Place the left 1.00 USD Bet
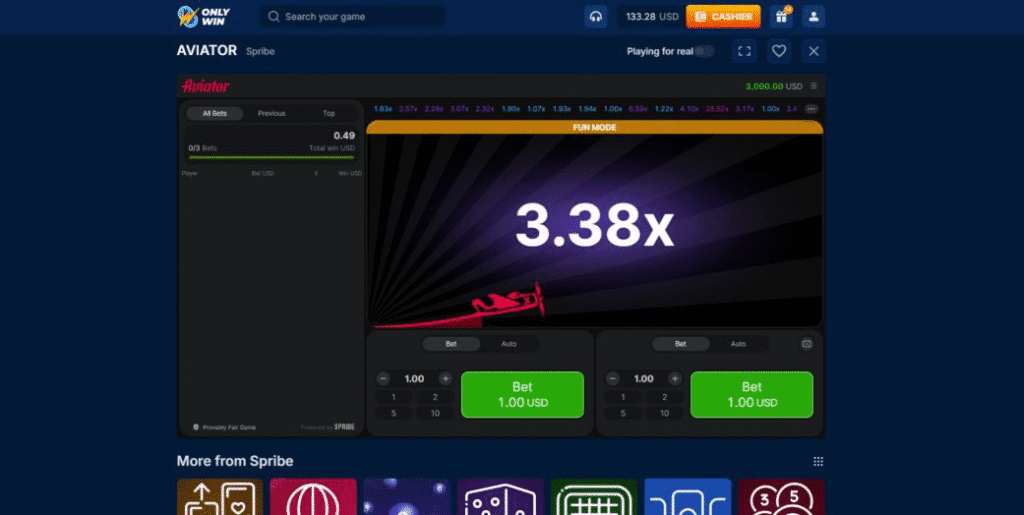This screenshot has height=515, width=1024. 522,394
